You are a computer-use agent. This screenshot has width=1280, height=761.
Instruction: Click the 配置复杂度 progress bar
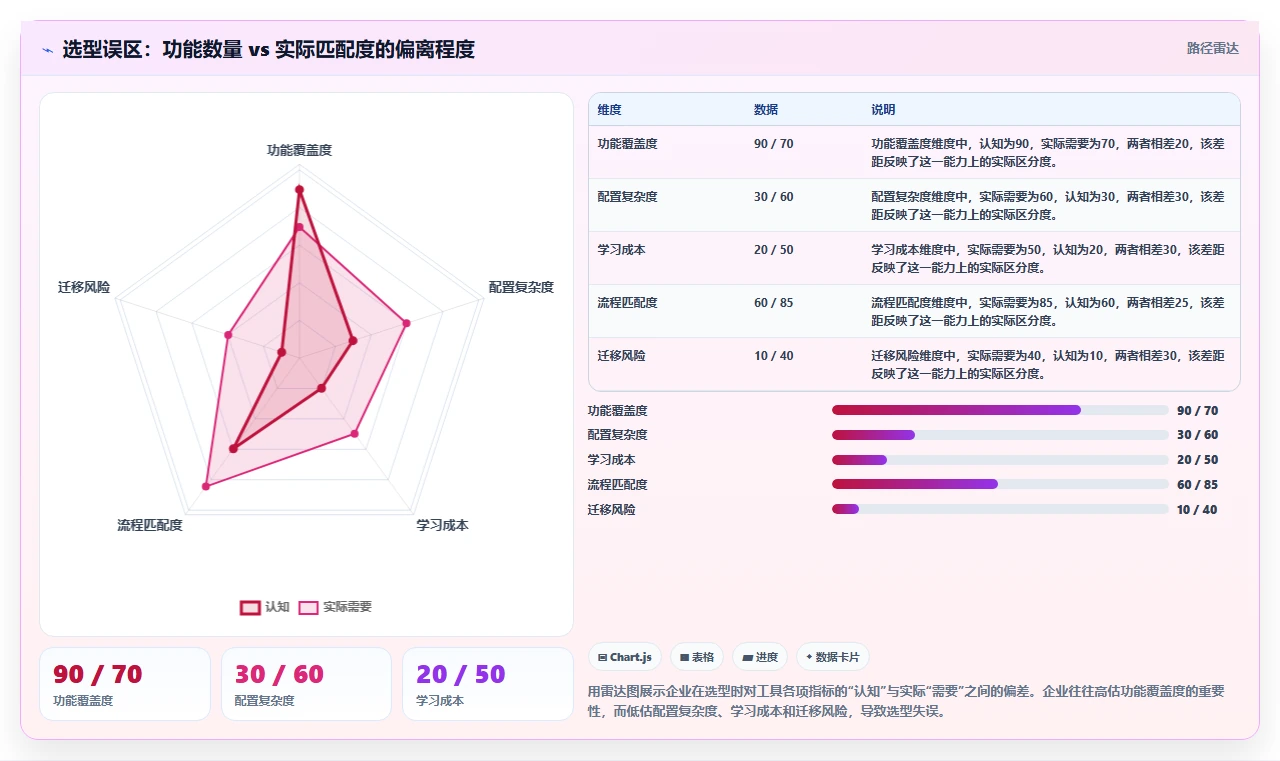(x=1000, y=435)
